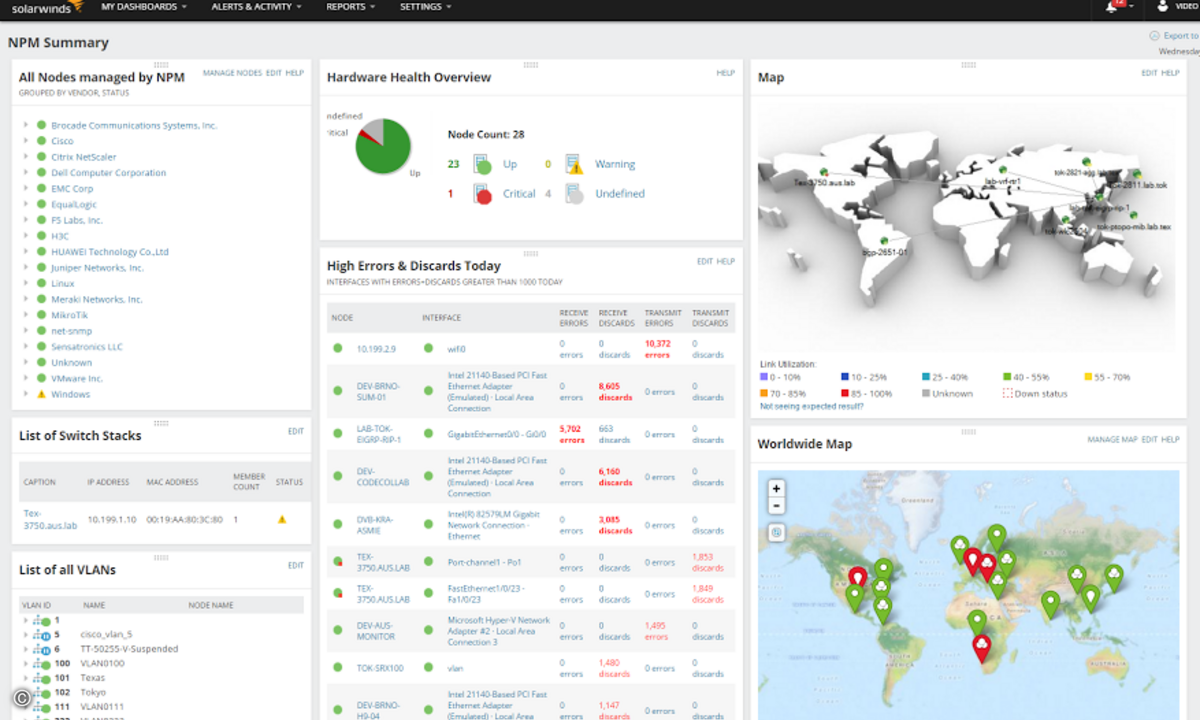Open the DEV-BRNO-SUM-01 node link

[380, 391]
